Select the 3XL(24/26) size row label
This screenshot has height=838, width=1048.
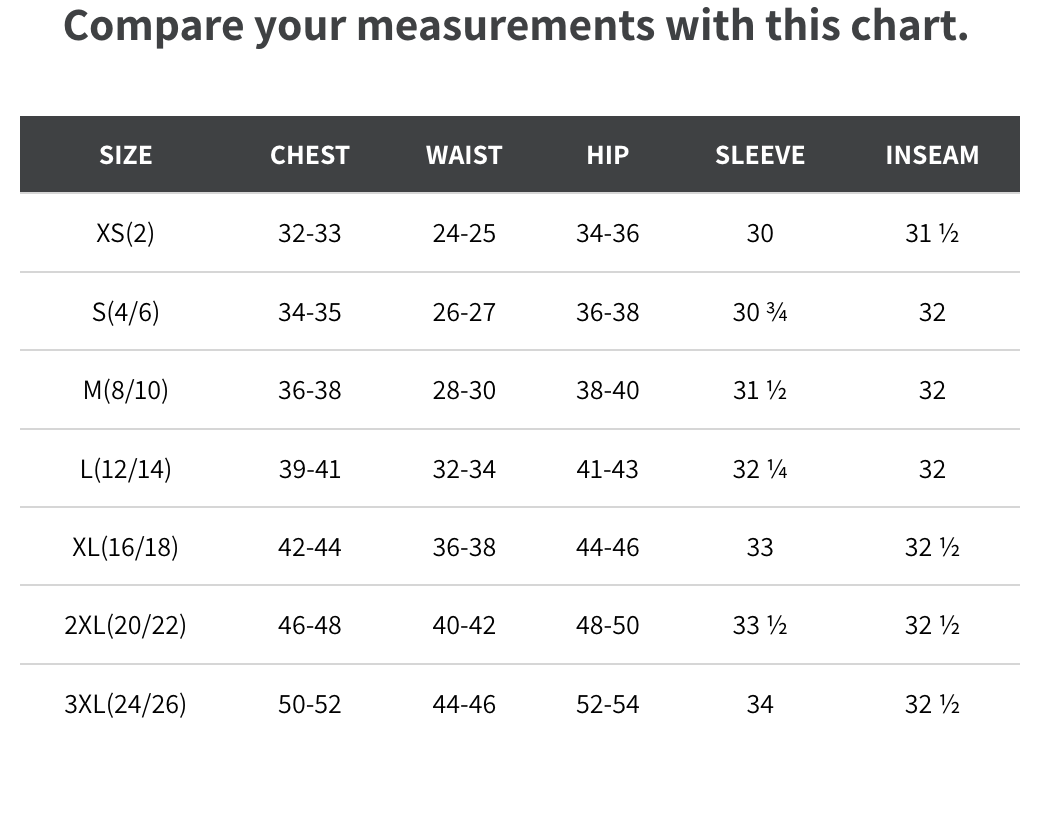pos(126,704)
